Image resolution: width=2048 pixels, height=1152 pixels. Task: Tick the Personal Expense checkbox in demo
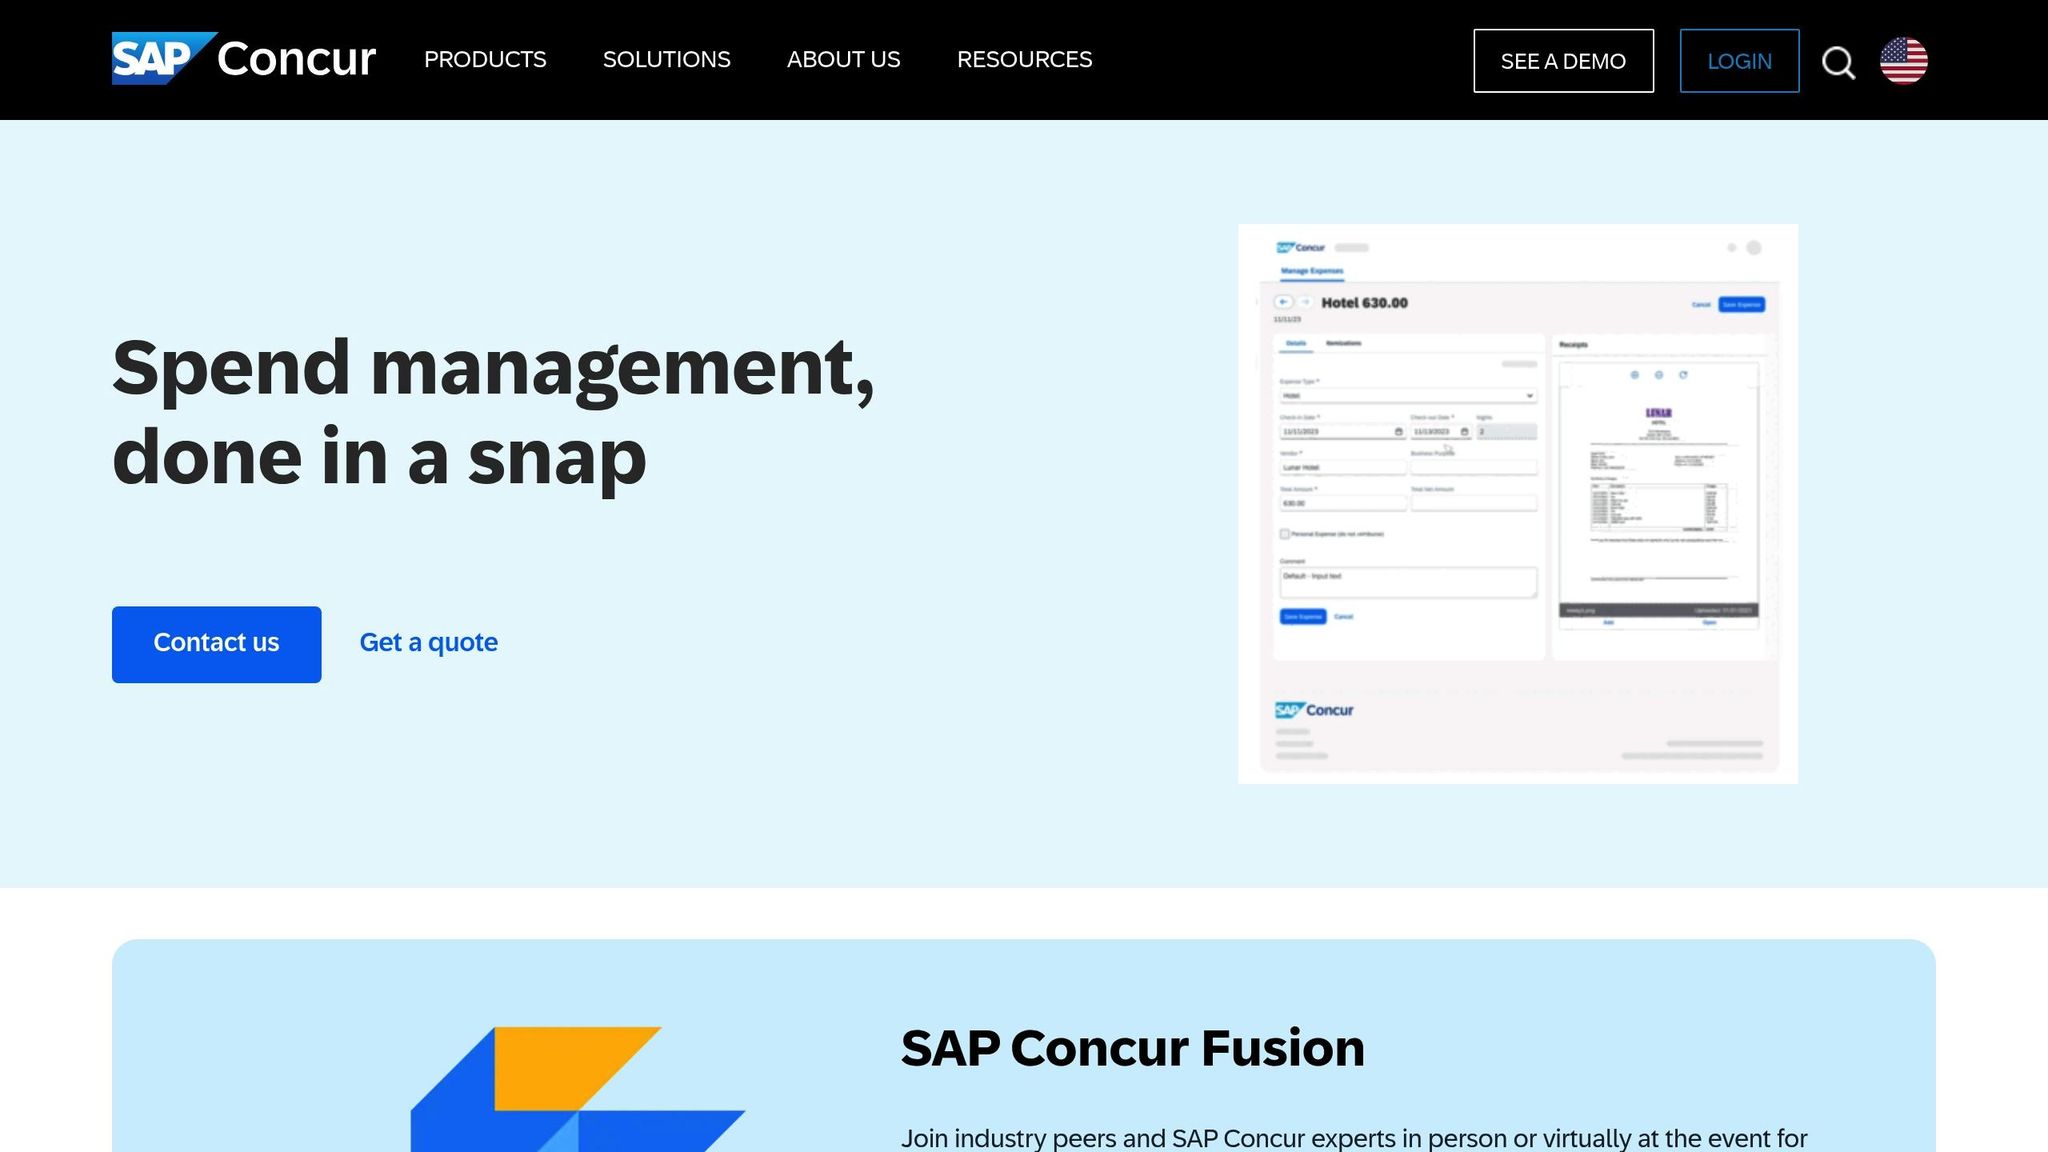1285,534
